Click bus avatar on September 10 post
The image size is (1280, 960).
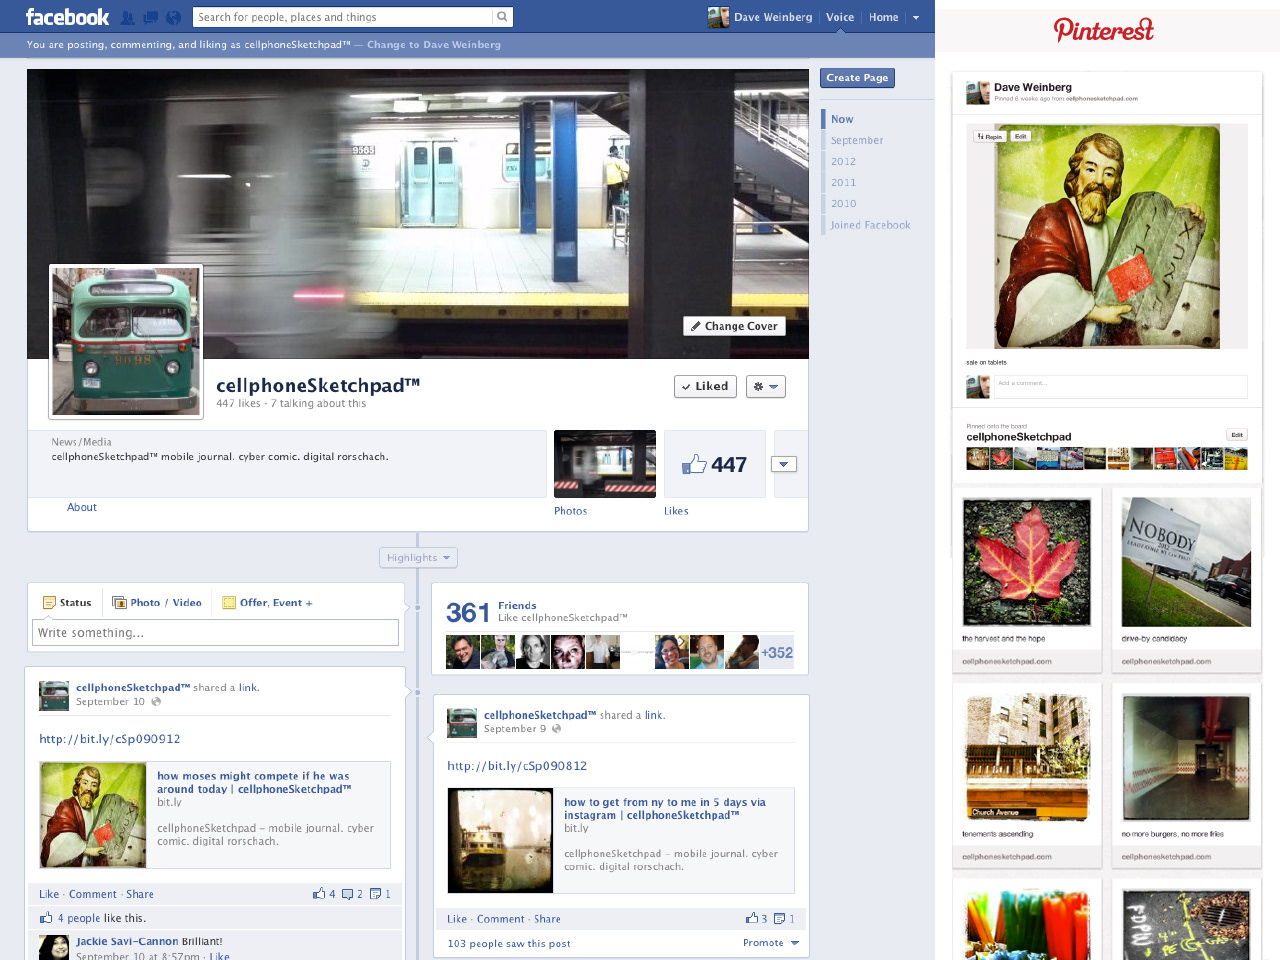tap(54, 696)
